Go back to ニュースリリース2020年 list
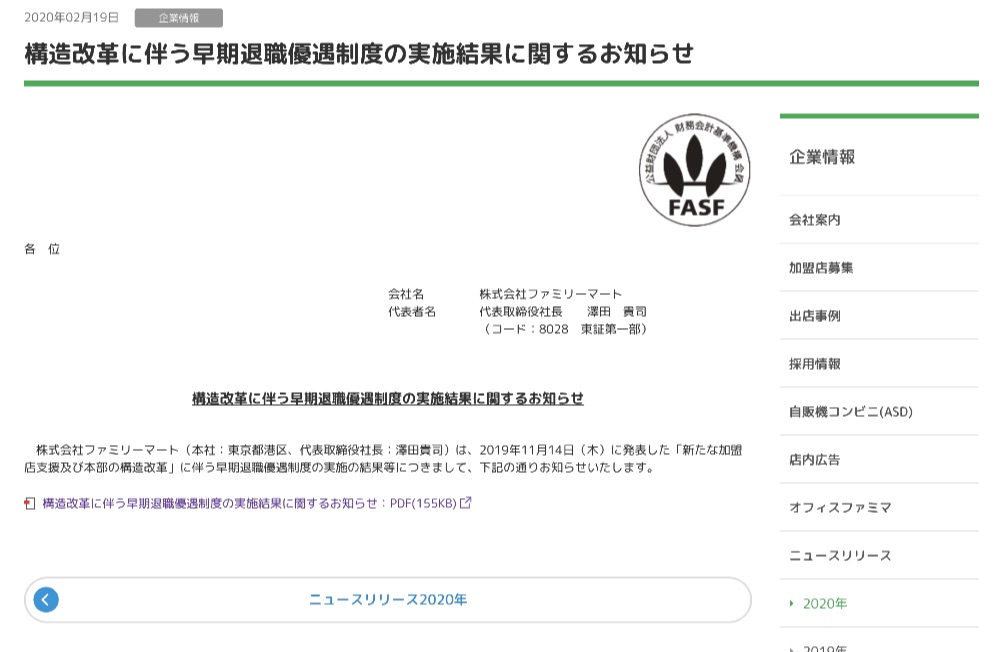 click(x=388, y=600)
